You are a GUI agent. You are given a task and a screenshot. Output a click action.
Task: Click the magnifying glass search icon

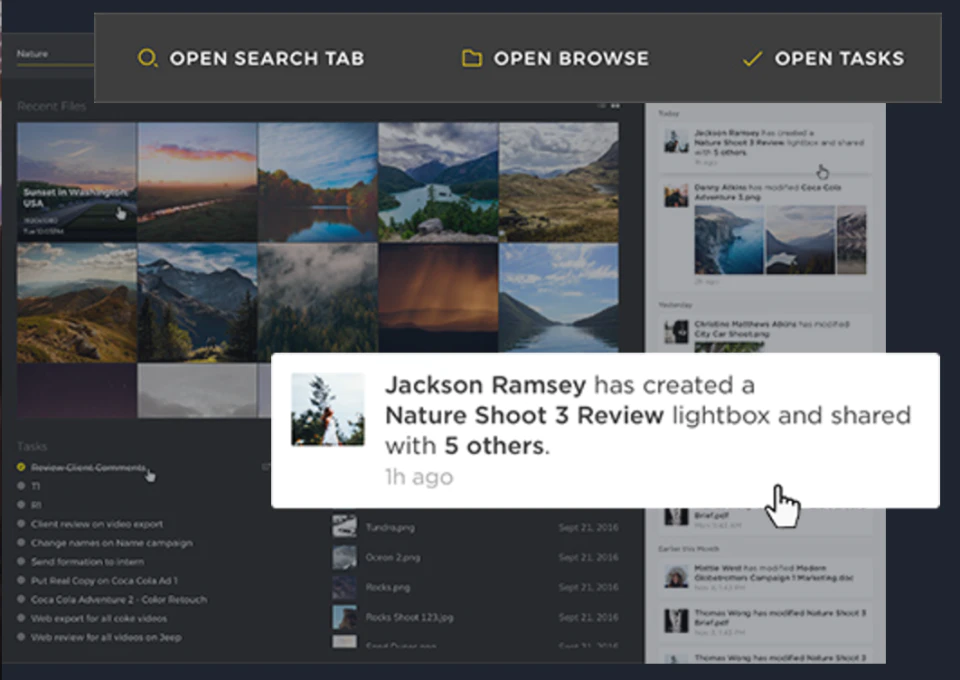click(x=148, y=58)
